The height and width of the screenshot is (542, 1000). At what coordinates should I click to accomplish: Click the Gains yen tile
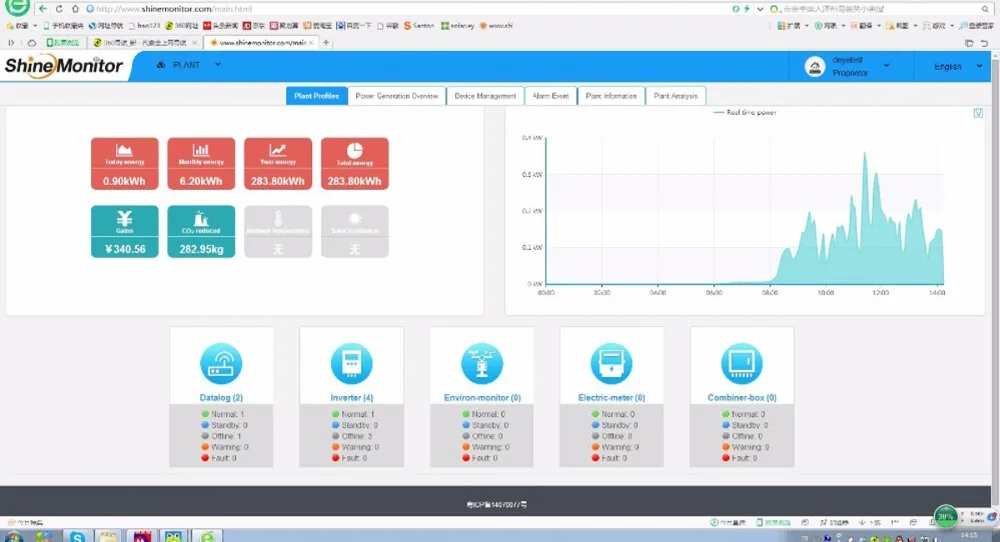[124, 231]
